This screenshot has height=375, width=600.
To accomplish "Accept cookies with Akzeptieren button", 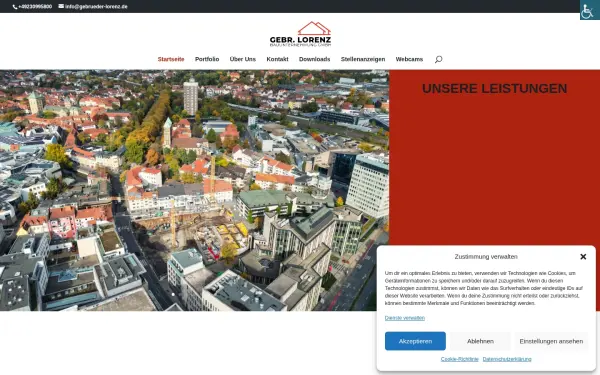I will click(x=415, y=341).
